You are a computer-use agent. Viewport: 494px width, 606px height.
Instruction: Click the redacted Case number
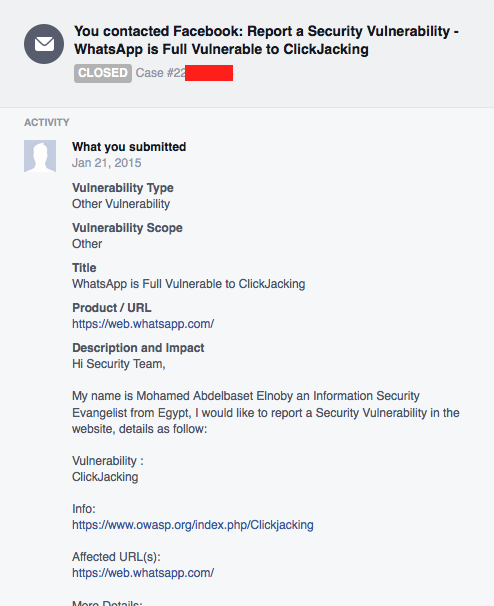click(184, 73)
